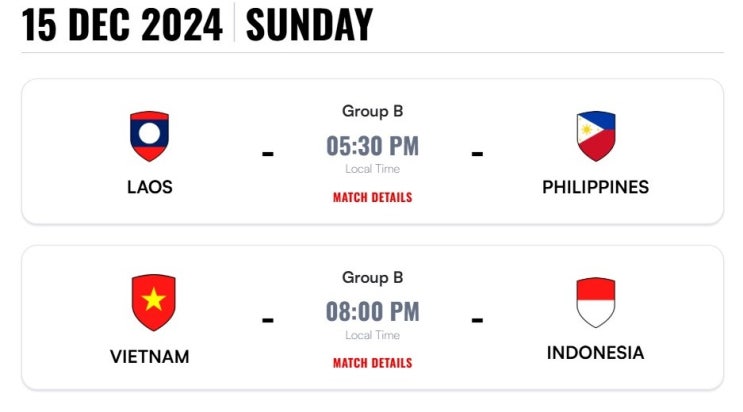Click the Vietnam flag shield icon
743x412 pixels.
pos(154,302)
